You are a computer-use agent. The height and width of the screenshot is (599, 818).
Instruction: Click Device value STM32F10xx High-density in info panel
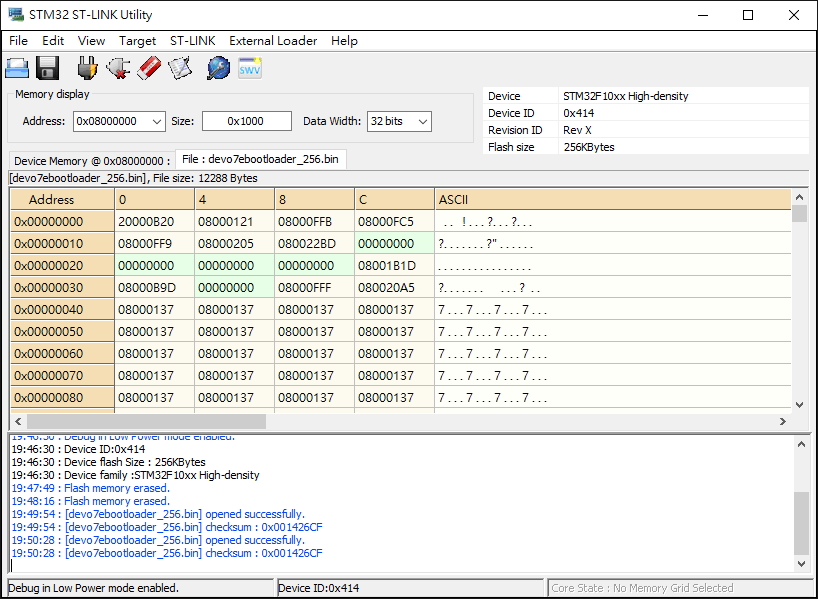coord(625,96)
